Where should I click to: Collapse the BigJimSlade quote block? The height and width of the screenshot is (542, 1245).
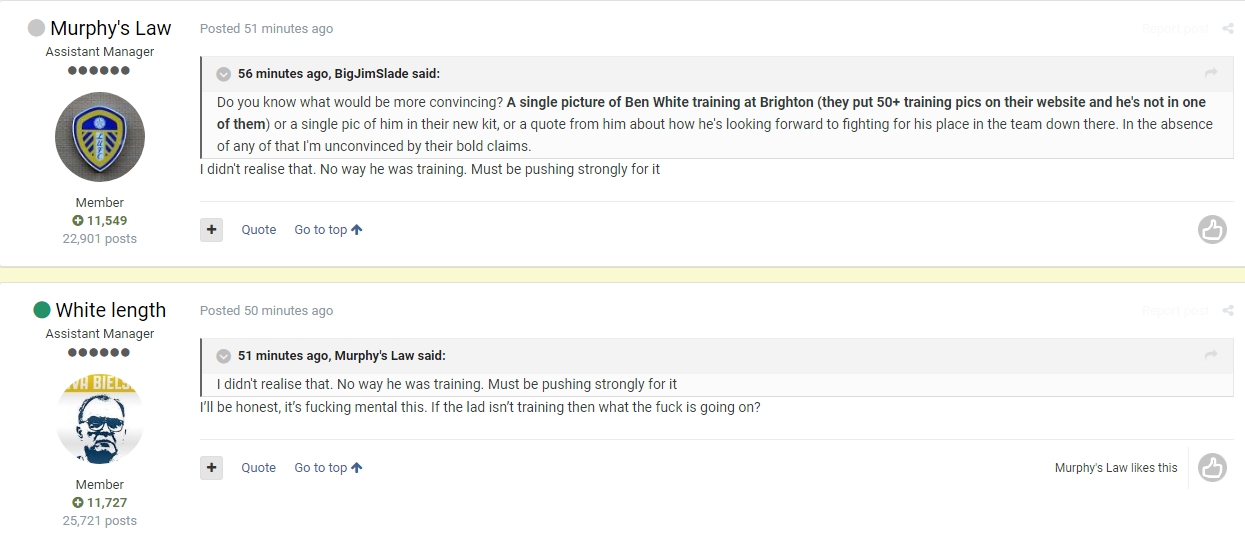click(224, 74)
